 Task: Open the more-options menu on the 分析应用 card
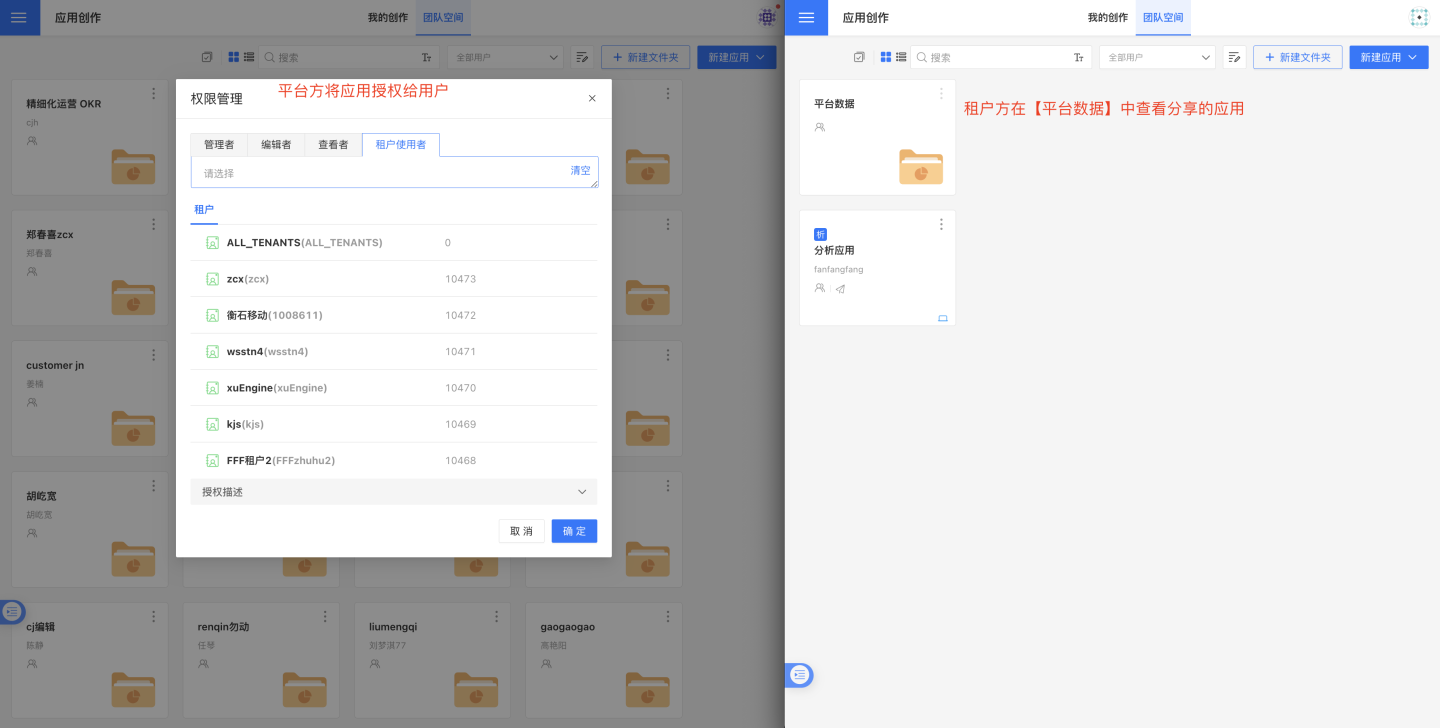pyautogui.click(x=941, y=225)
